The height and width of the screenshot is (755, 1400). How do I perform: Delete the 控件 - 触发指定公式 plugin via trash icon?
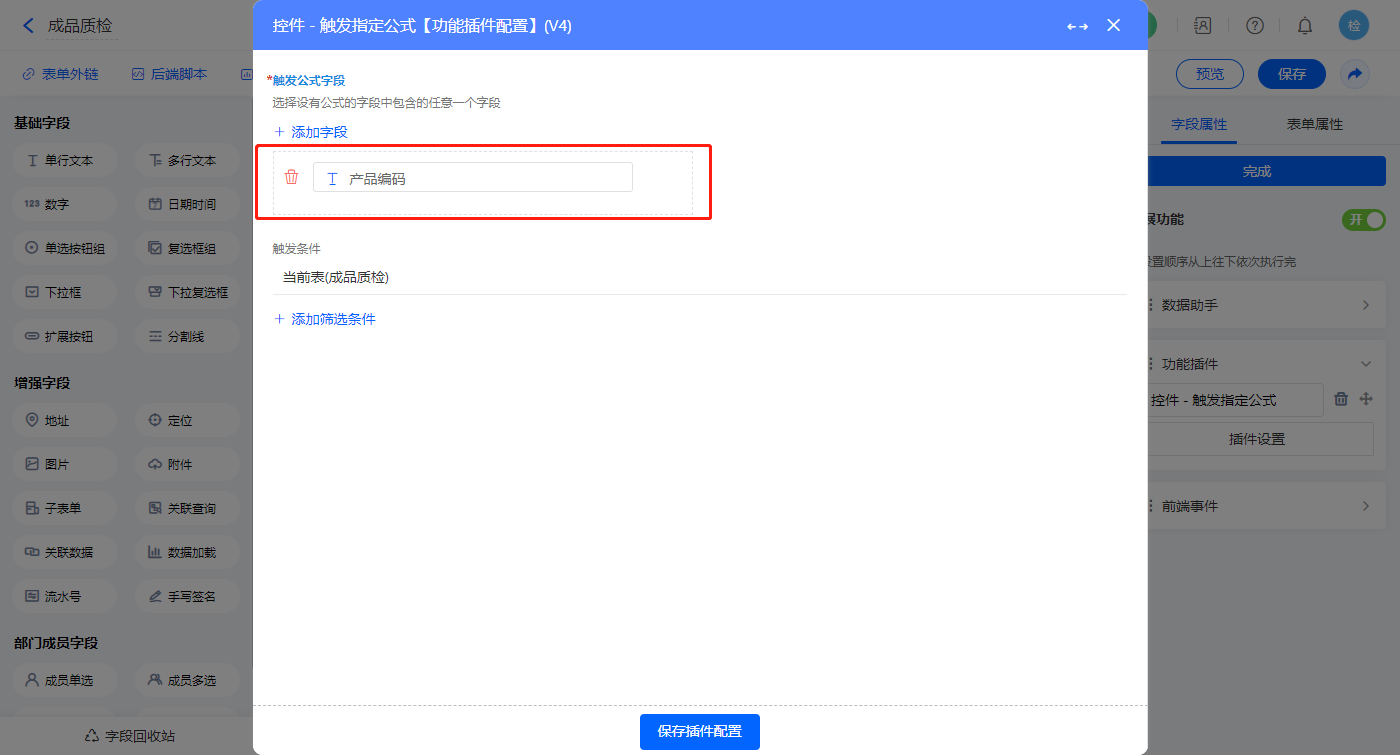pyautogui.click(x=1342, y=399)
